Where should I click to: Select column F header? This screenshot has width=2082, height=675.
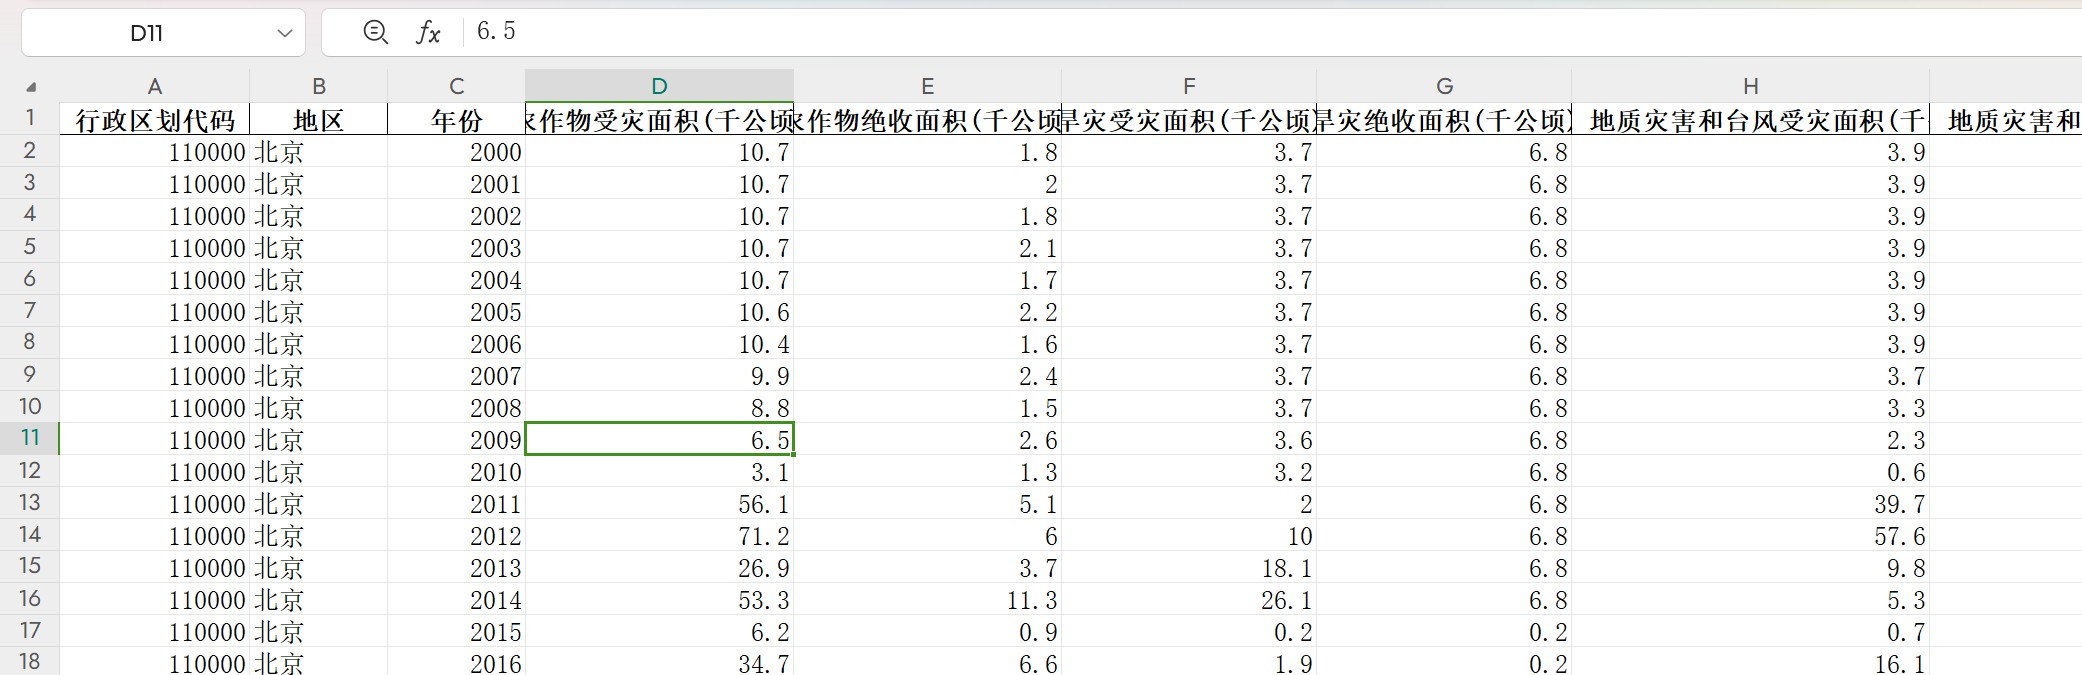coord(1189,86)
